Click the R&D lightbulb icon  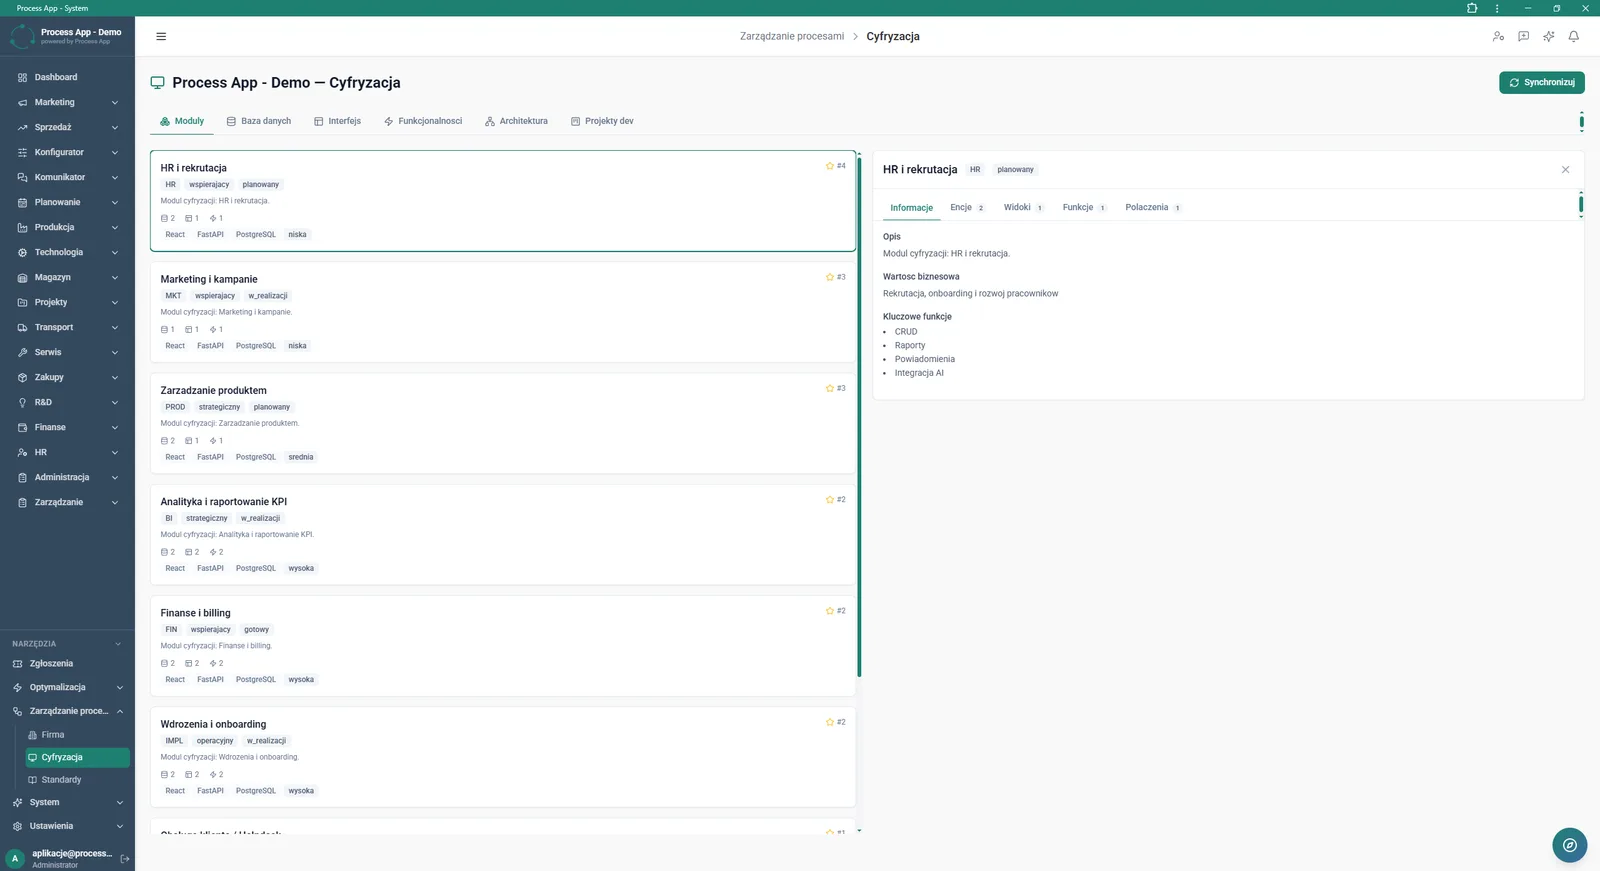pyautogui.click(x=22, y=402)
